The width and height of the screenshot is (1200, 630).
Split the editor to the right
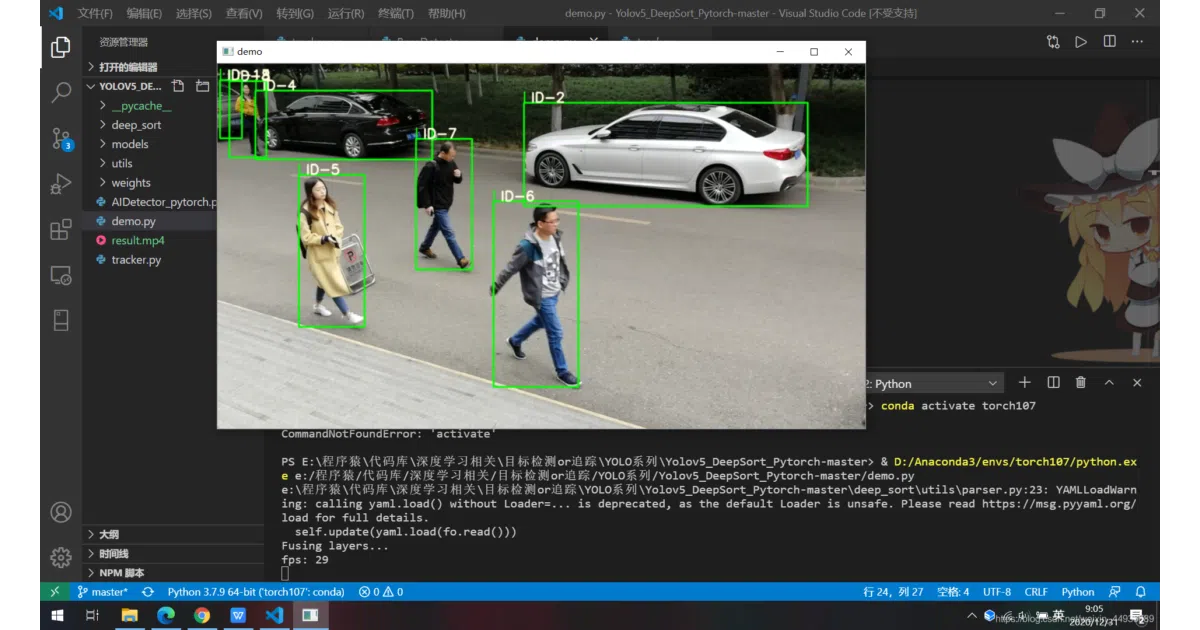1109,42
